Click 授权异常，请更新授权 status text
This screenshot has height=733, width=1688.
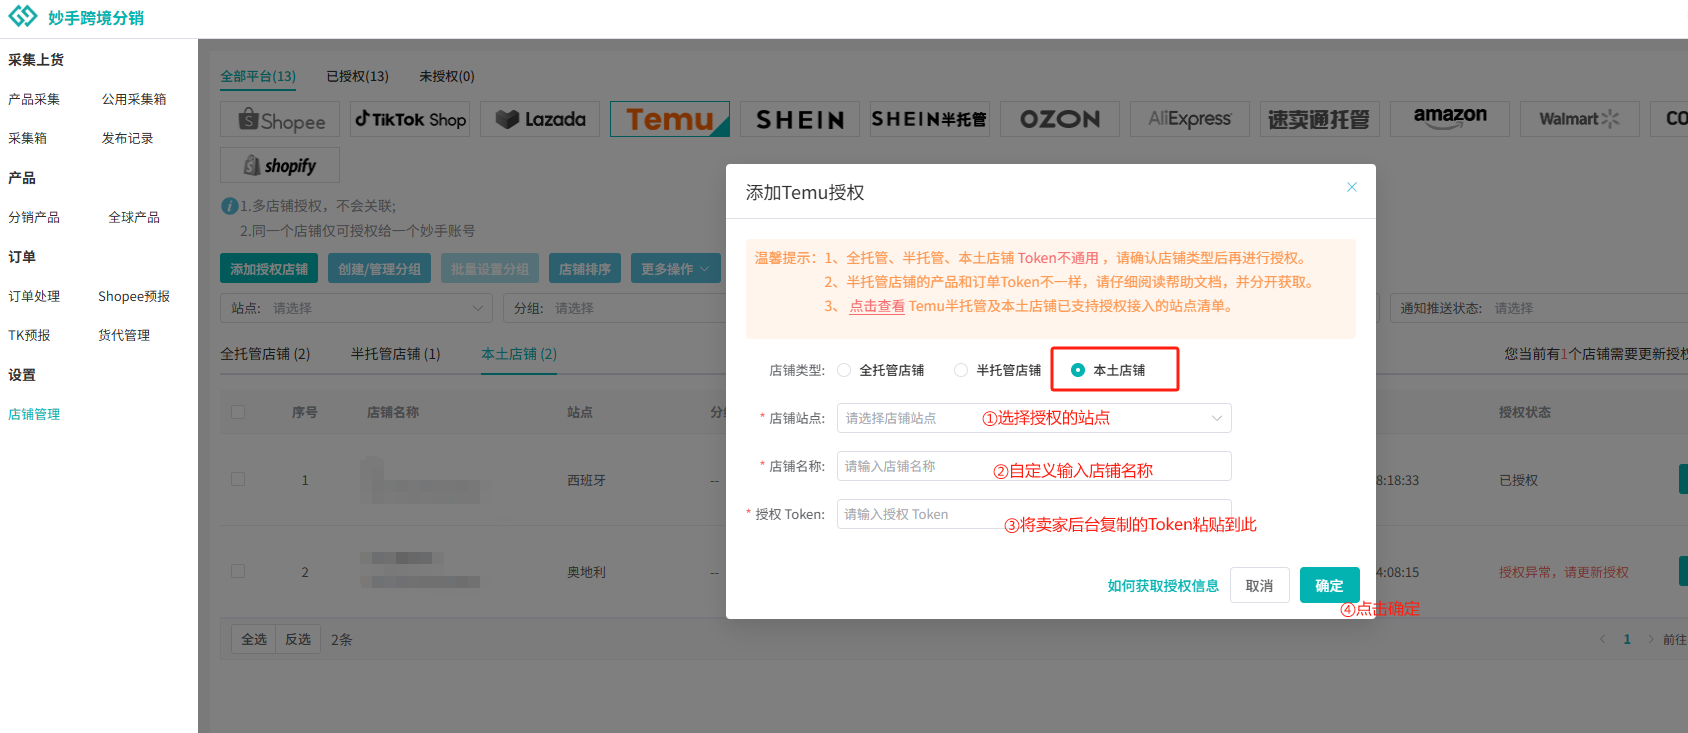[1564, 572]
